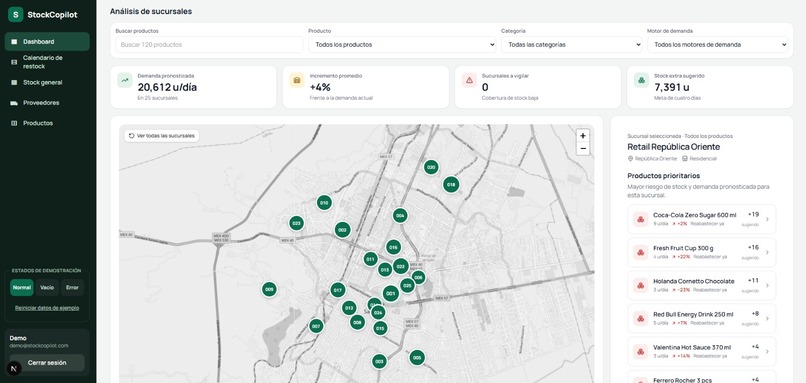Select branch marker 013 on map
The width and height of the screenshot is (806, 383).
384,269
